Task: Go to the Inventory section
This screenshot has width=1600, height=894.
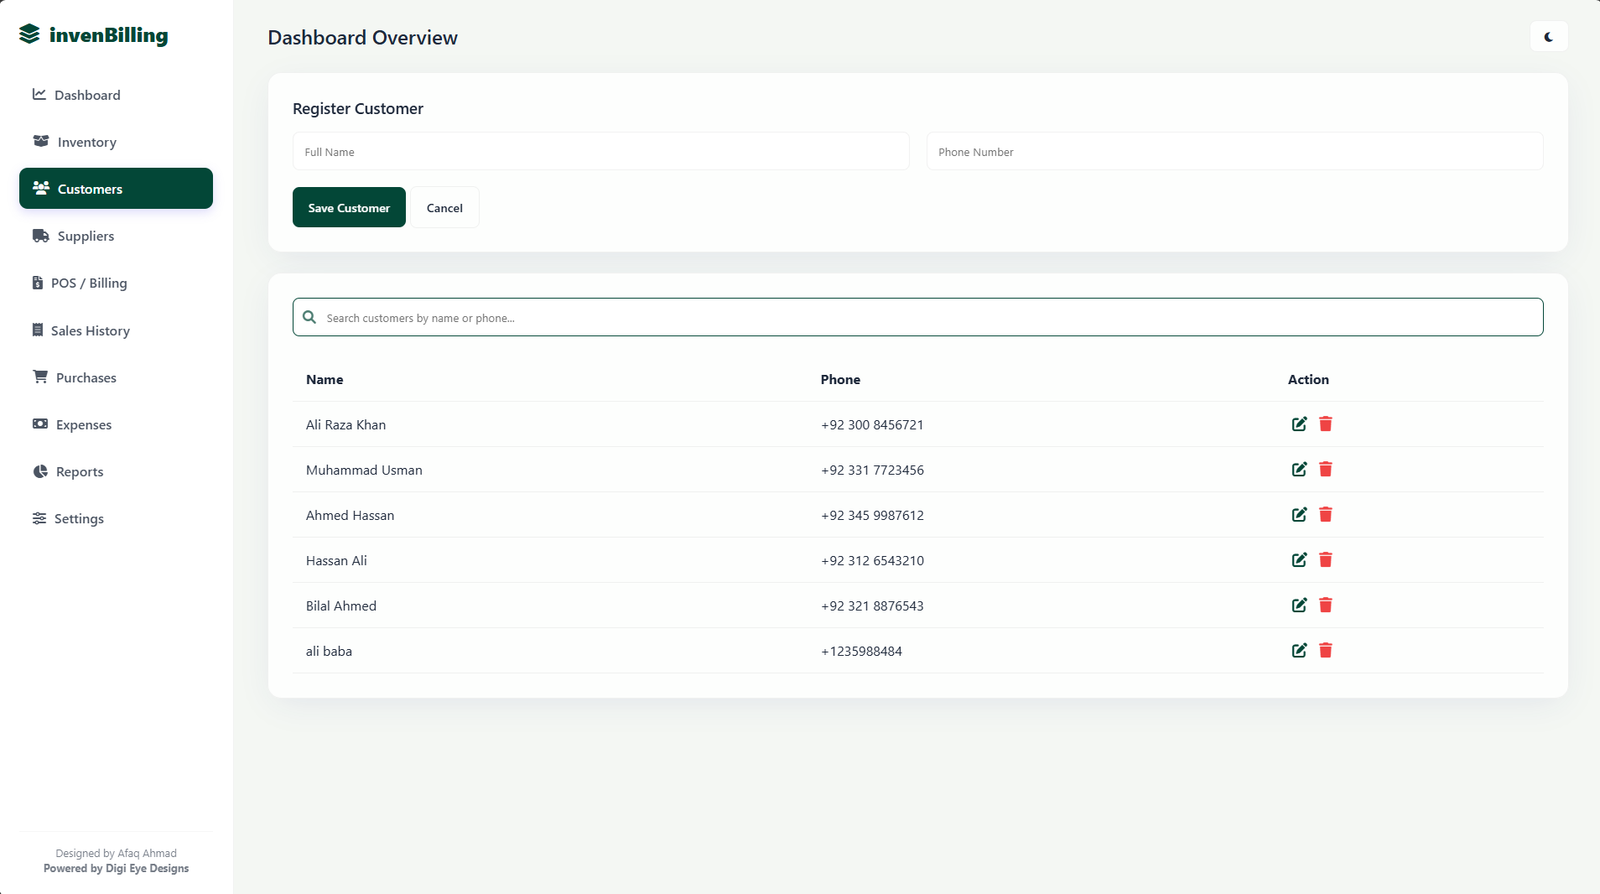Action: (87, 142)
